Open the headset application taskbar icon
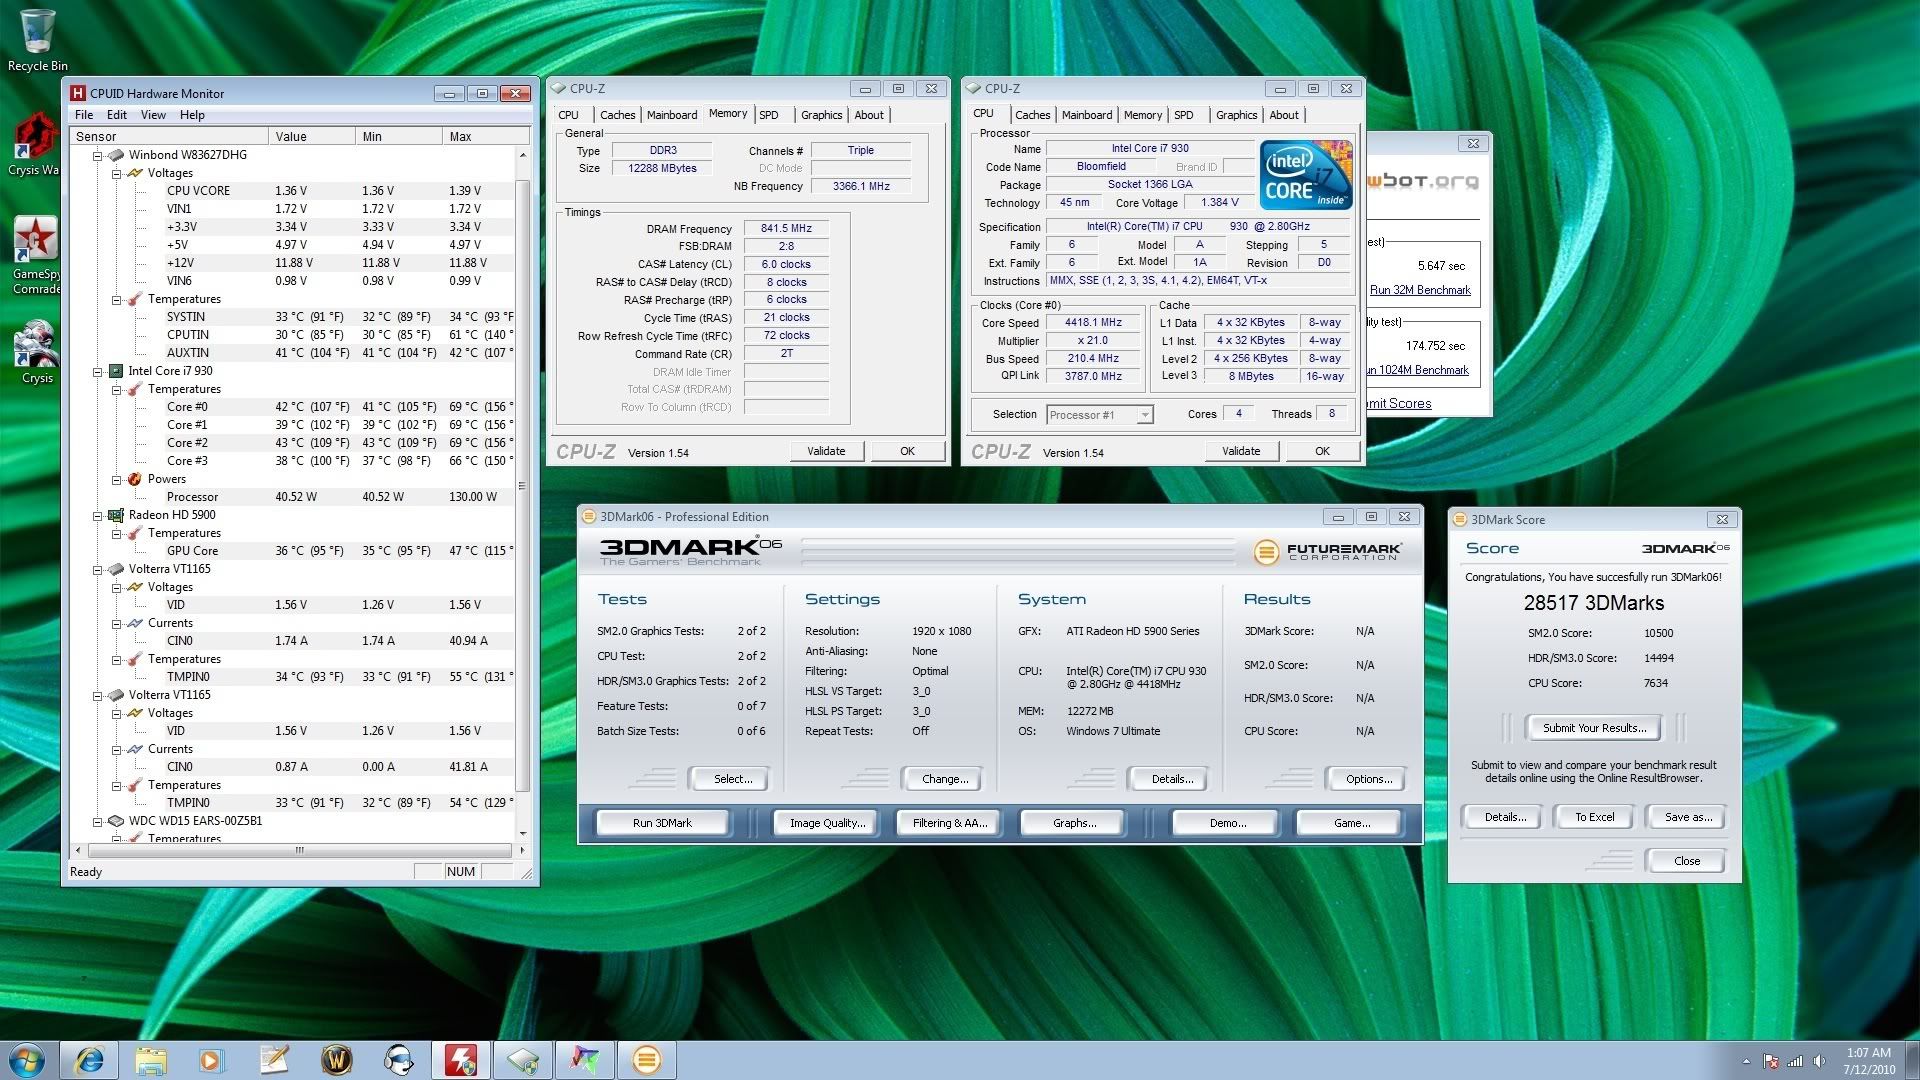Viewport: 1920px width, 1080px height. tap(398, 1060)
